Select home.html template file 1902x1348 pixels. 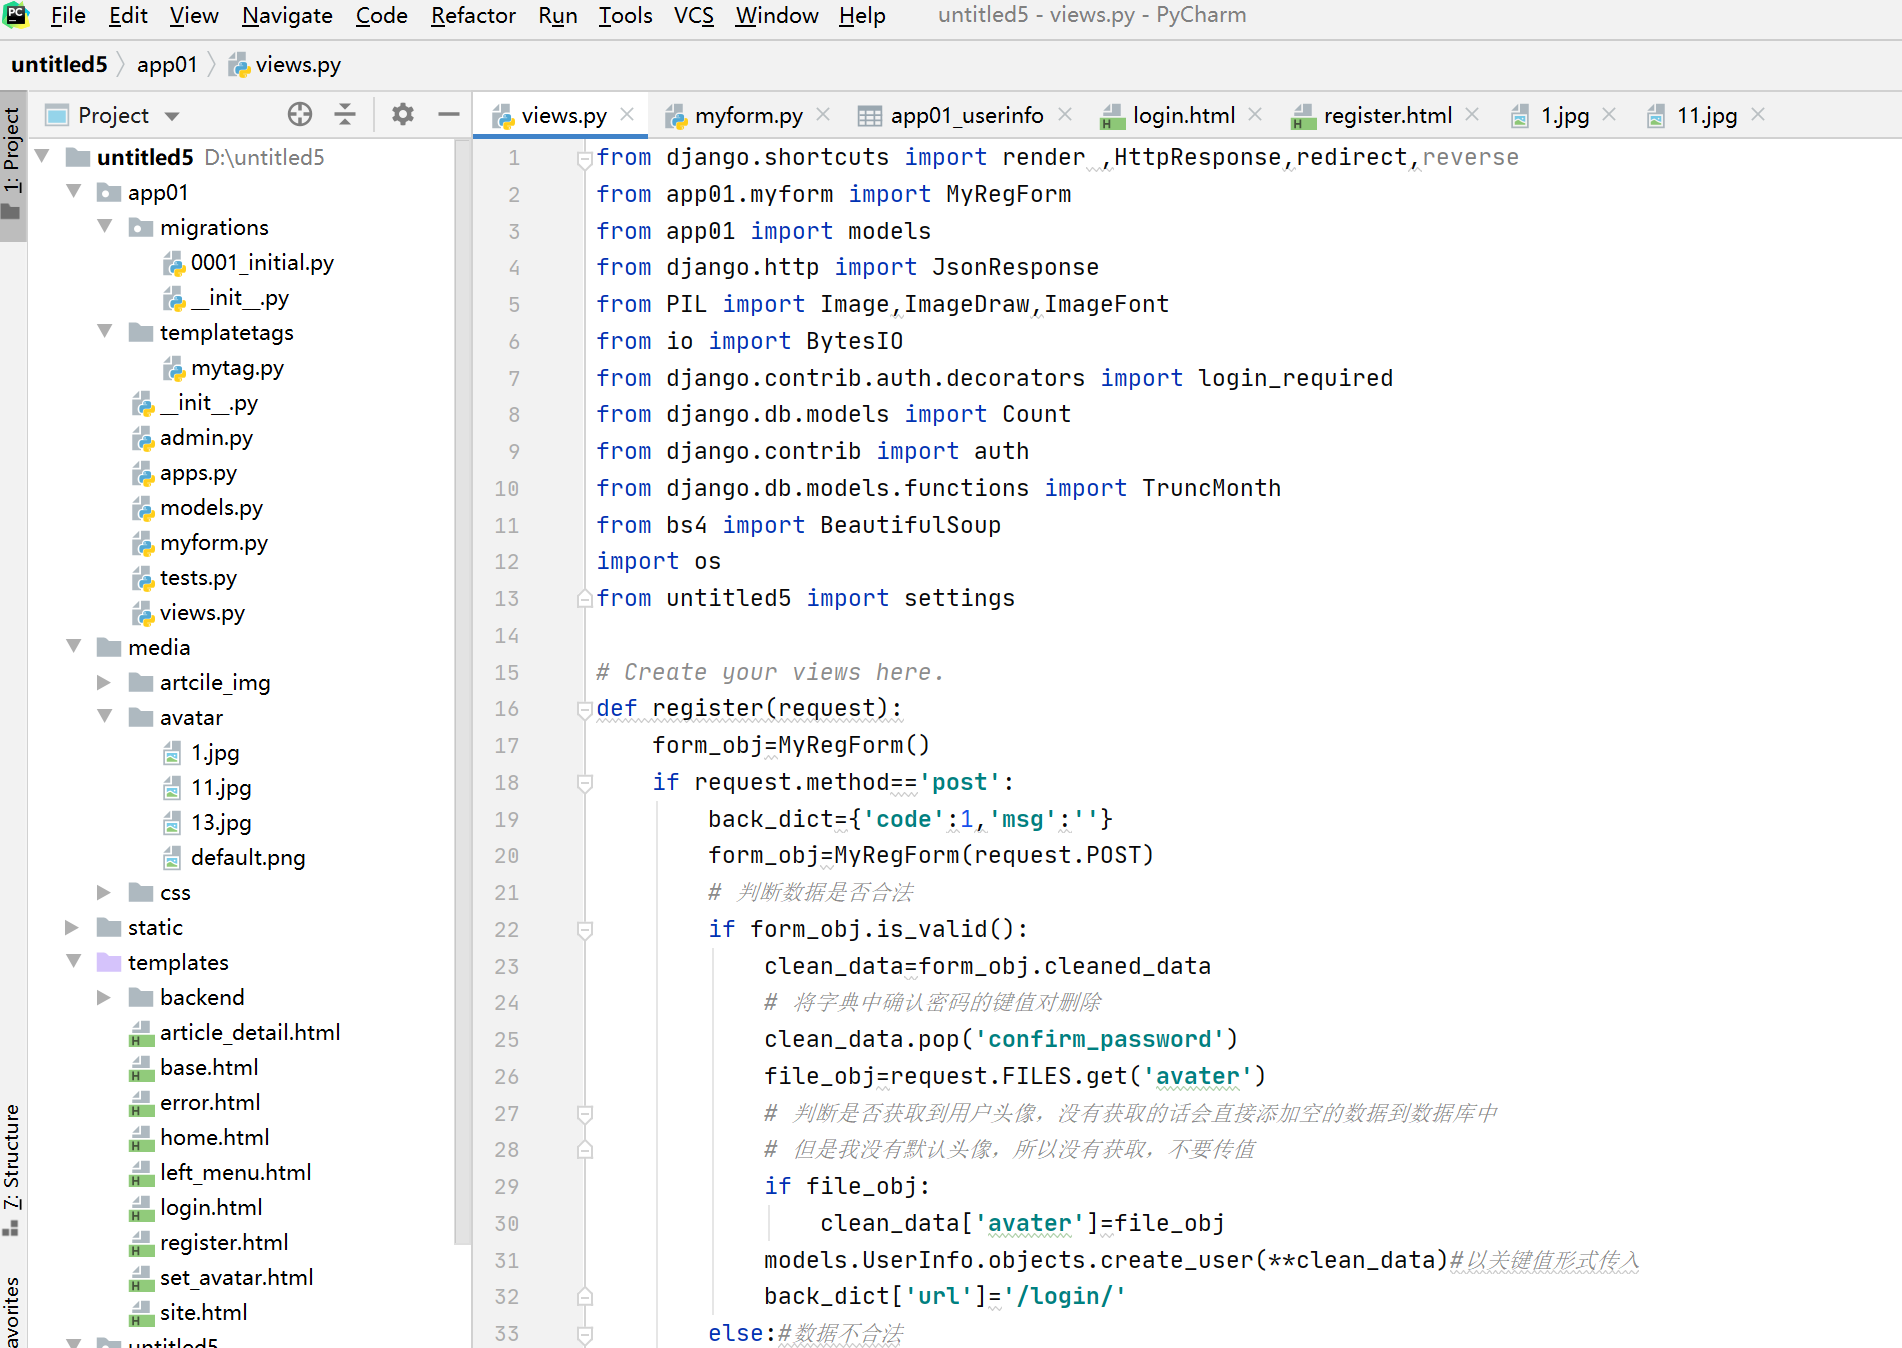coord(214,1138)
